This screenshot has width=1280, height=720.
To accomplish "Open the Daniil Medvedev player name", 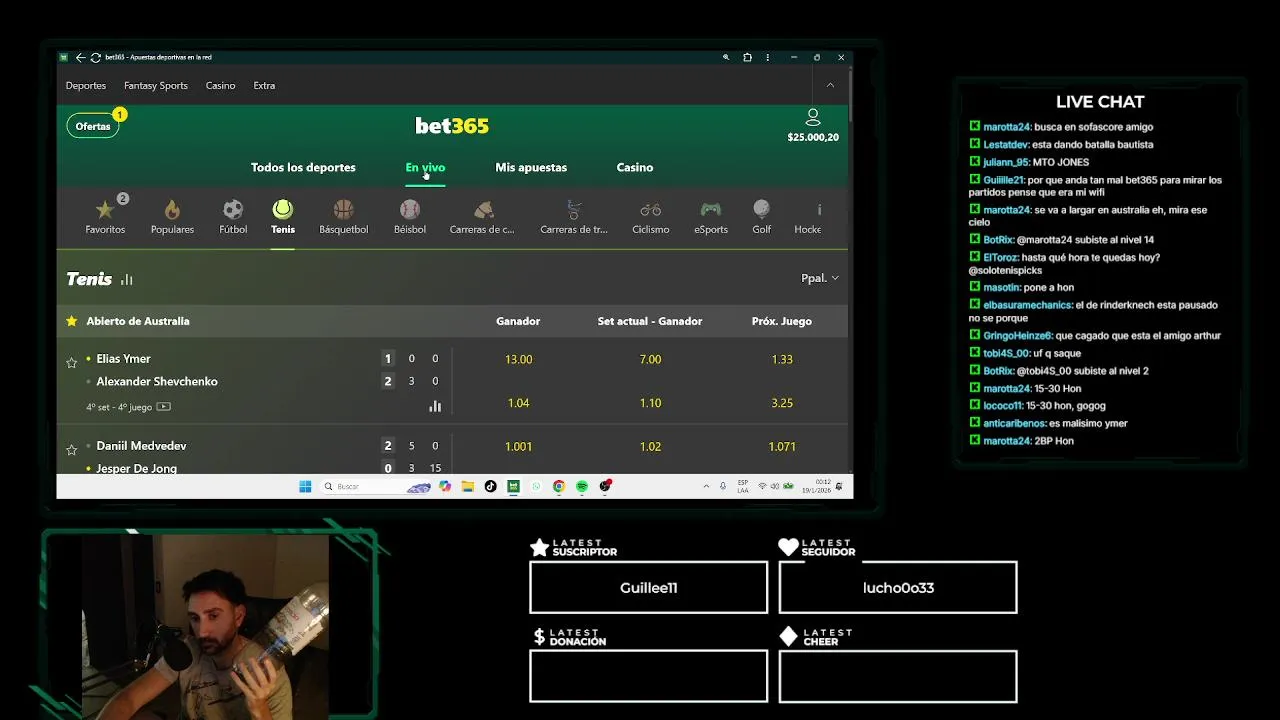I will tap(141, 446).
